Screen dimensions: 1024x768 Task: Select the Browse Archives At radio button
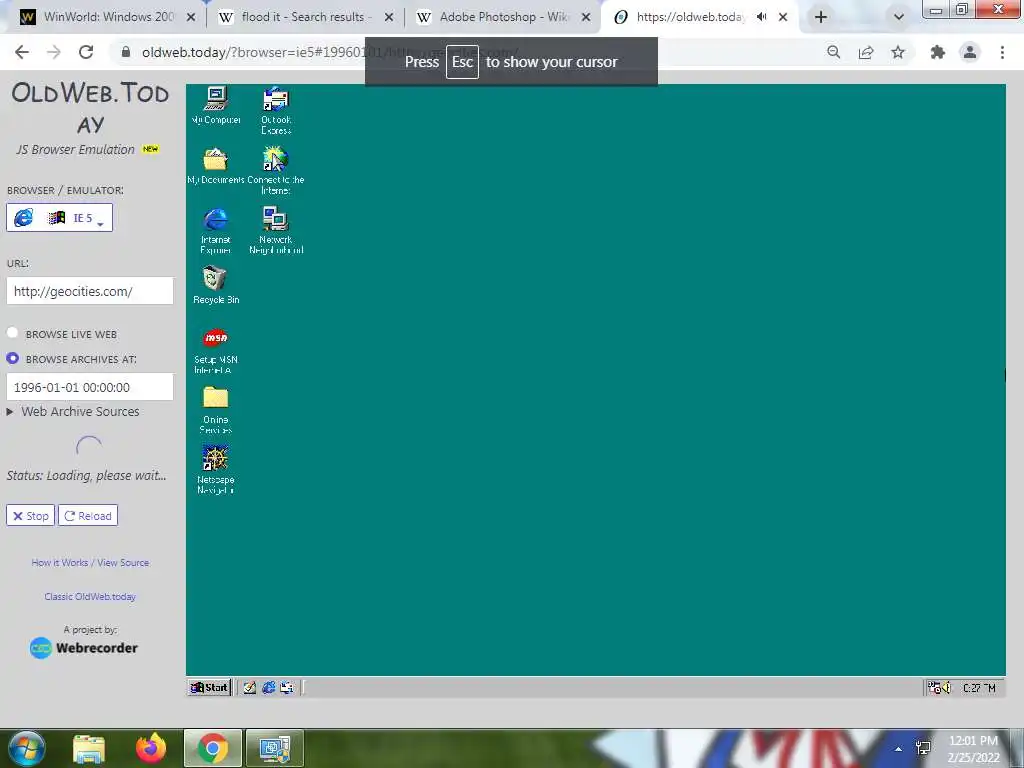(12, 358)
